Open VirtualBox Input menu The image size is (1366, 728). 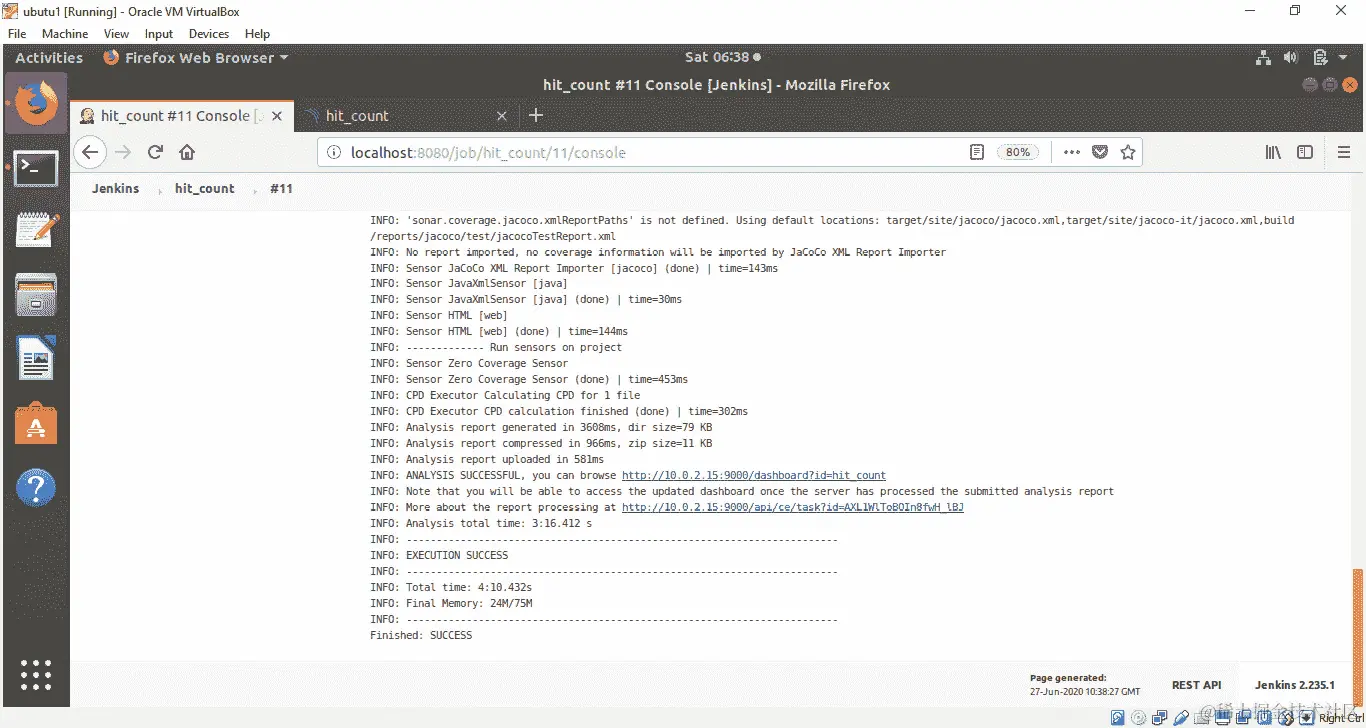pos(159,34)
